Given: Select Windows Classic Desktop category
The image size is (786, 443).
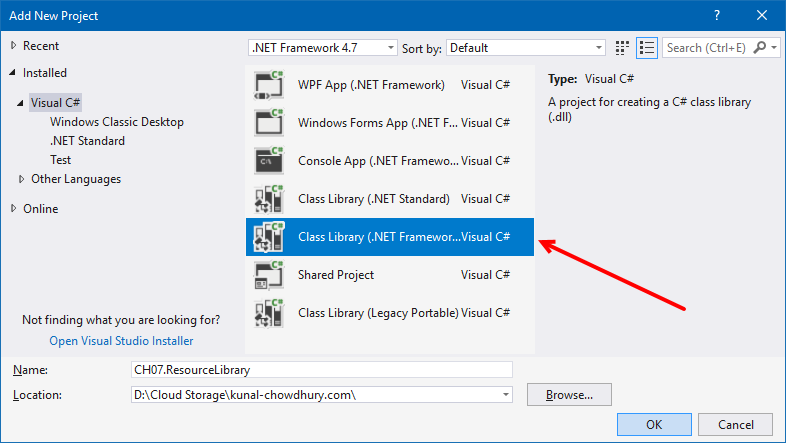Looking at the screenshot, I should click(117, 122).
